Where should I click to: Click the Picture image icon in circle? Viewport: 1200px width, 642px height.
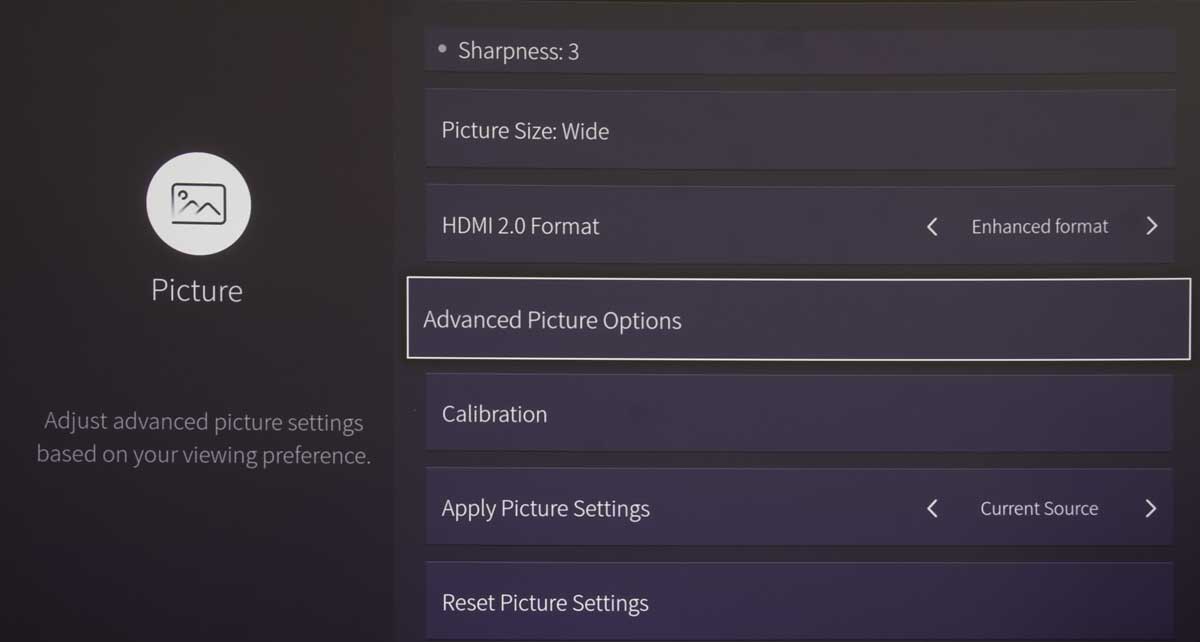click(198, 204)
